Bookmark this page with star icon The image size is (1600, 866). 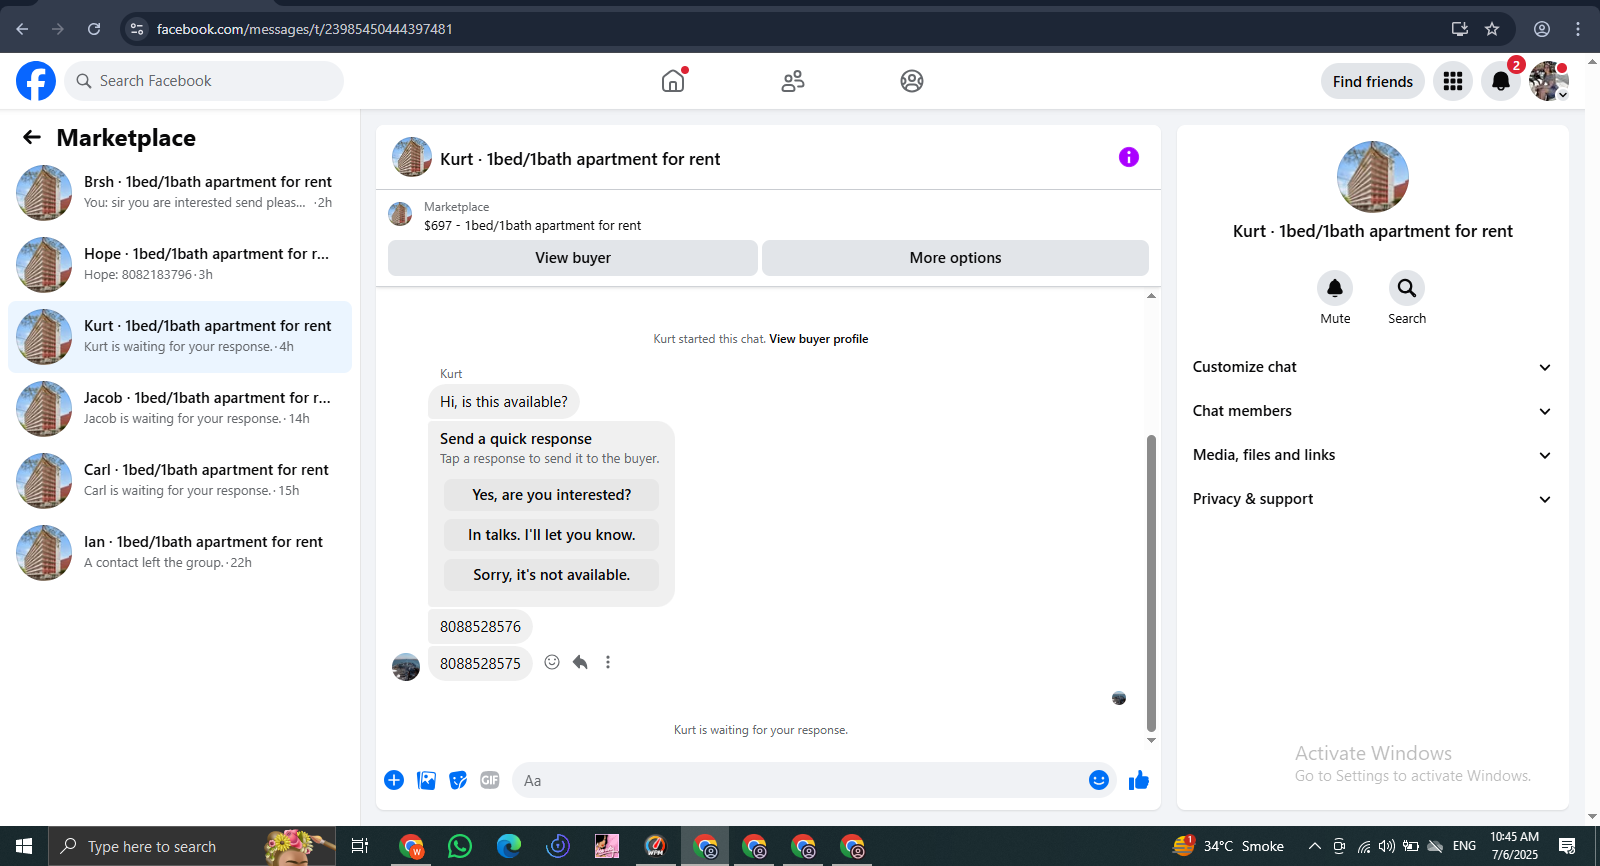click(1492, 29)
